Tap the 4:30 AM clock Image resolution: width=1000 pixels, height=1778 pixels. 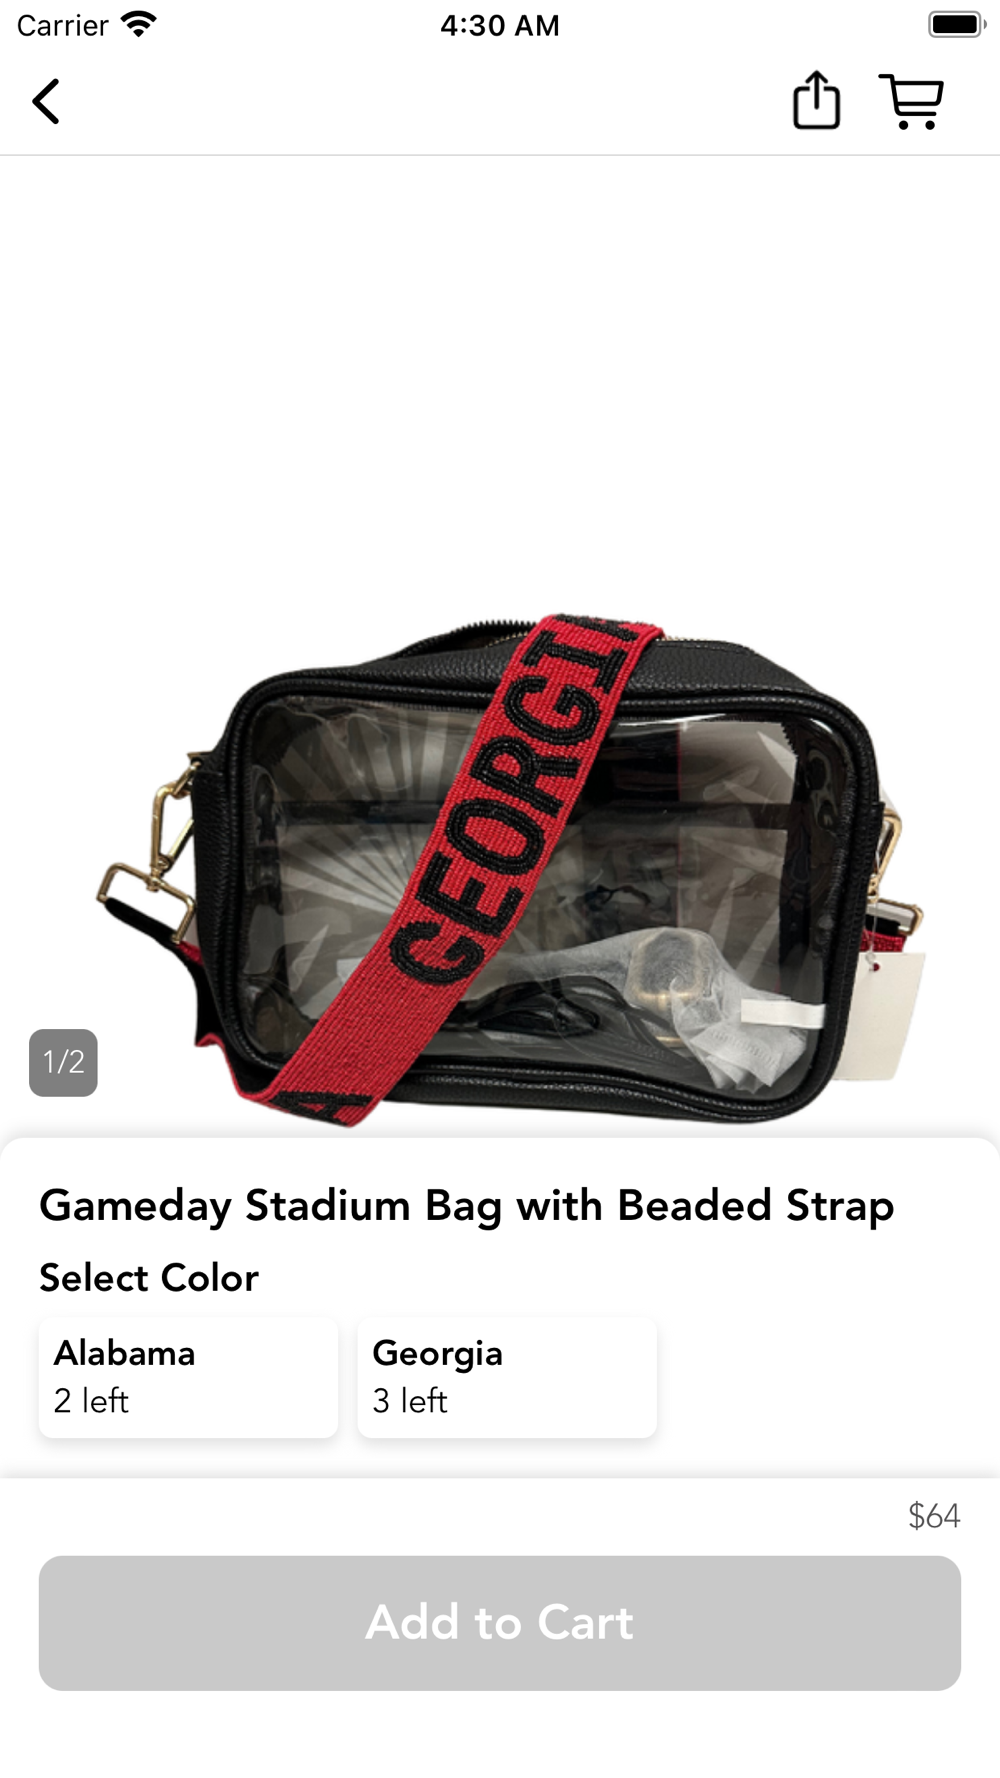click(500, 25)
